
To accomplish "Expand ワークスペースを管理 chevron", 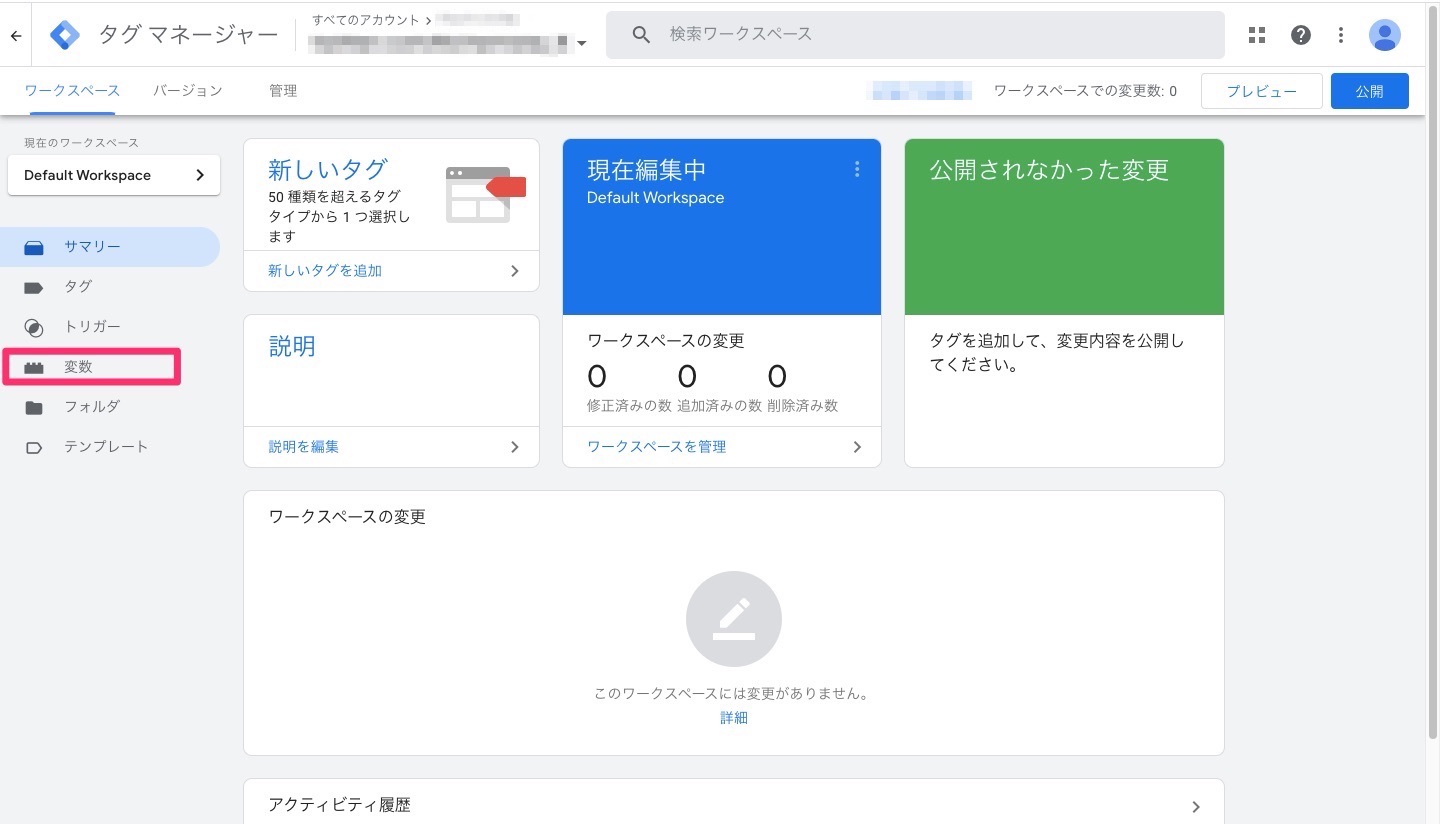I will [x=857, y=447].
